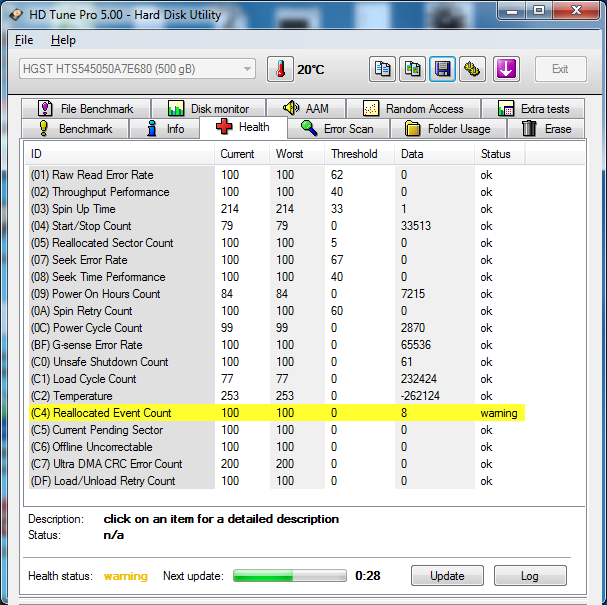
Task: Click the Next update progress bar
Action: coord(289,576)
